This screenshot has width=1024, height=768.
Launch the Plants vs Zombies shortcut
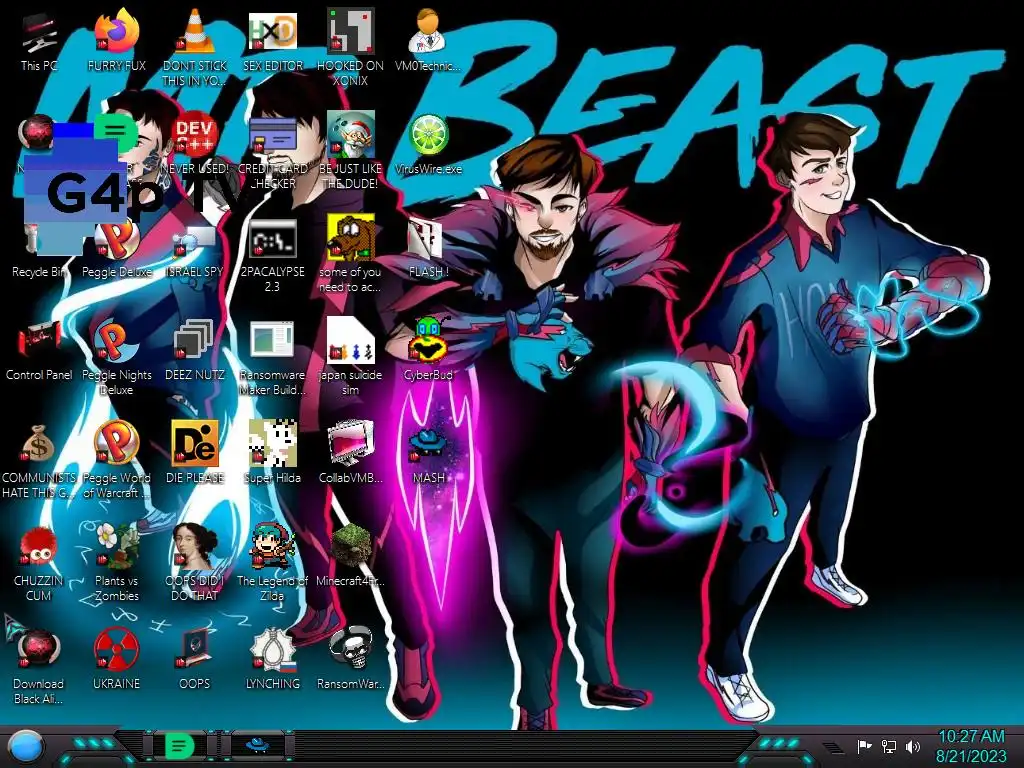117,563
